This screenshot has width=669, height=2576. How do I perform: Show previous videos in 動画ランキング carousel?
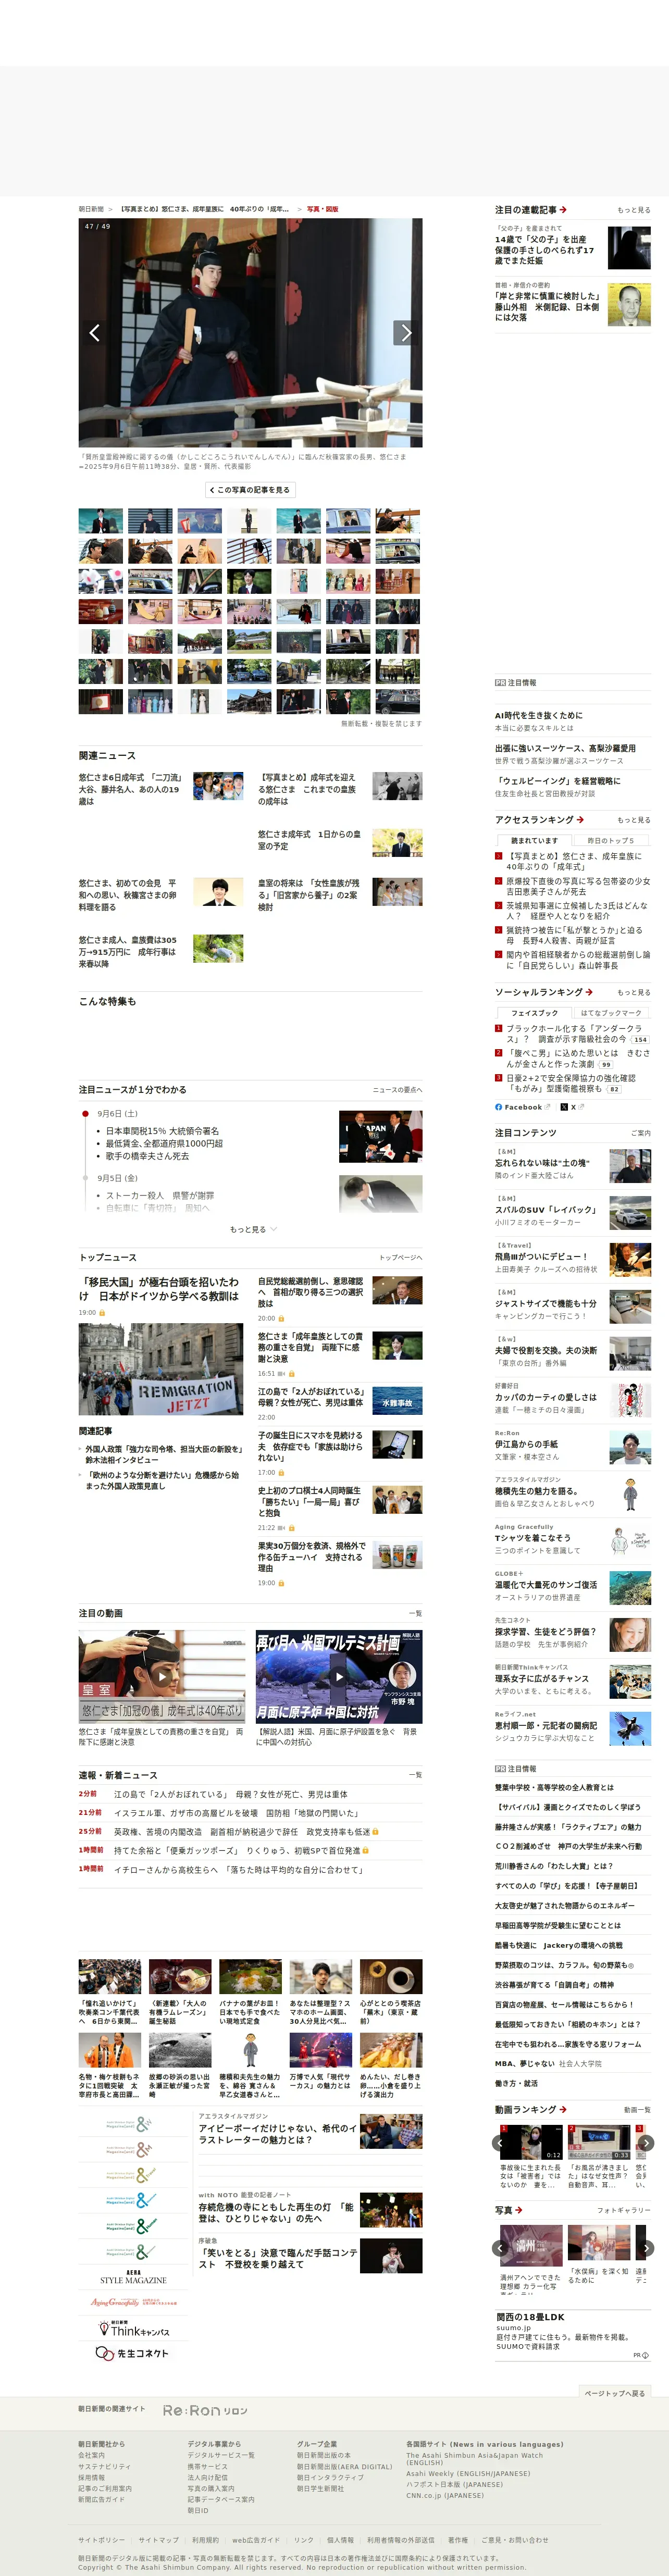499,2143
